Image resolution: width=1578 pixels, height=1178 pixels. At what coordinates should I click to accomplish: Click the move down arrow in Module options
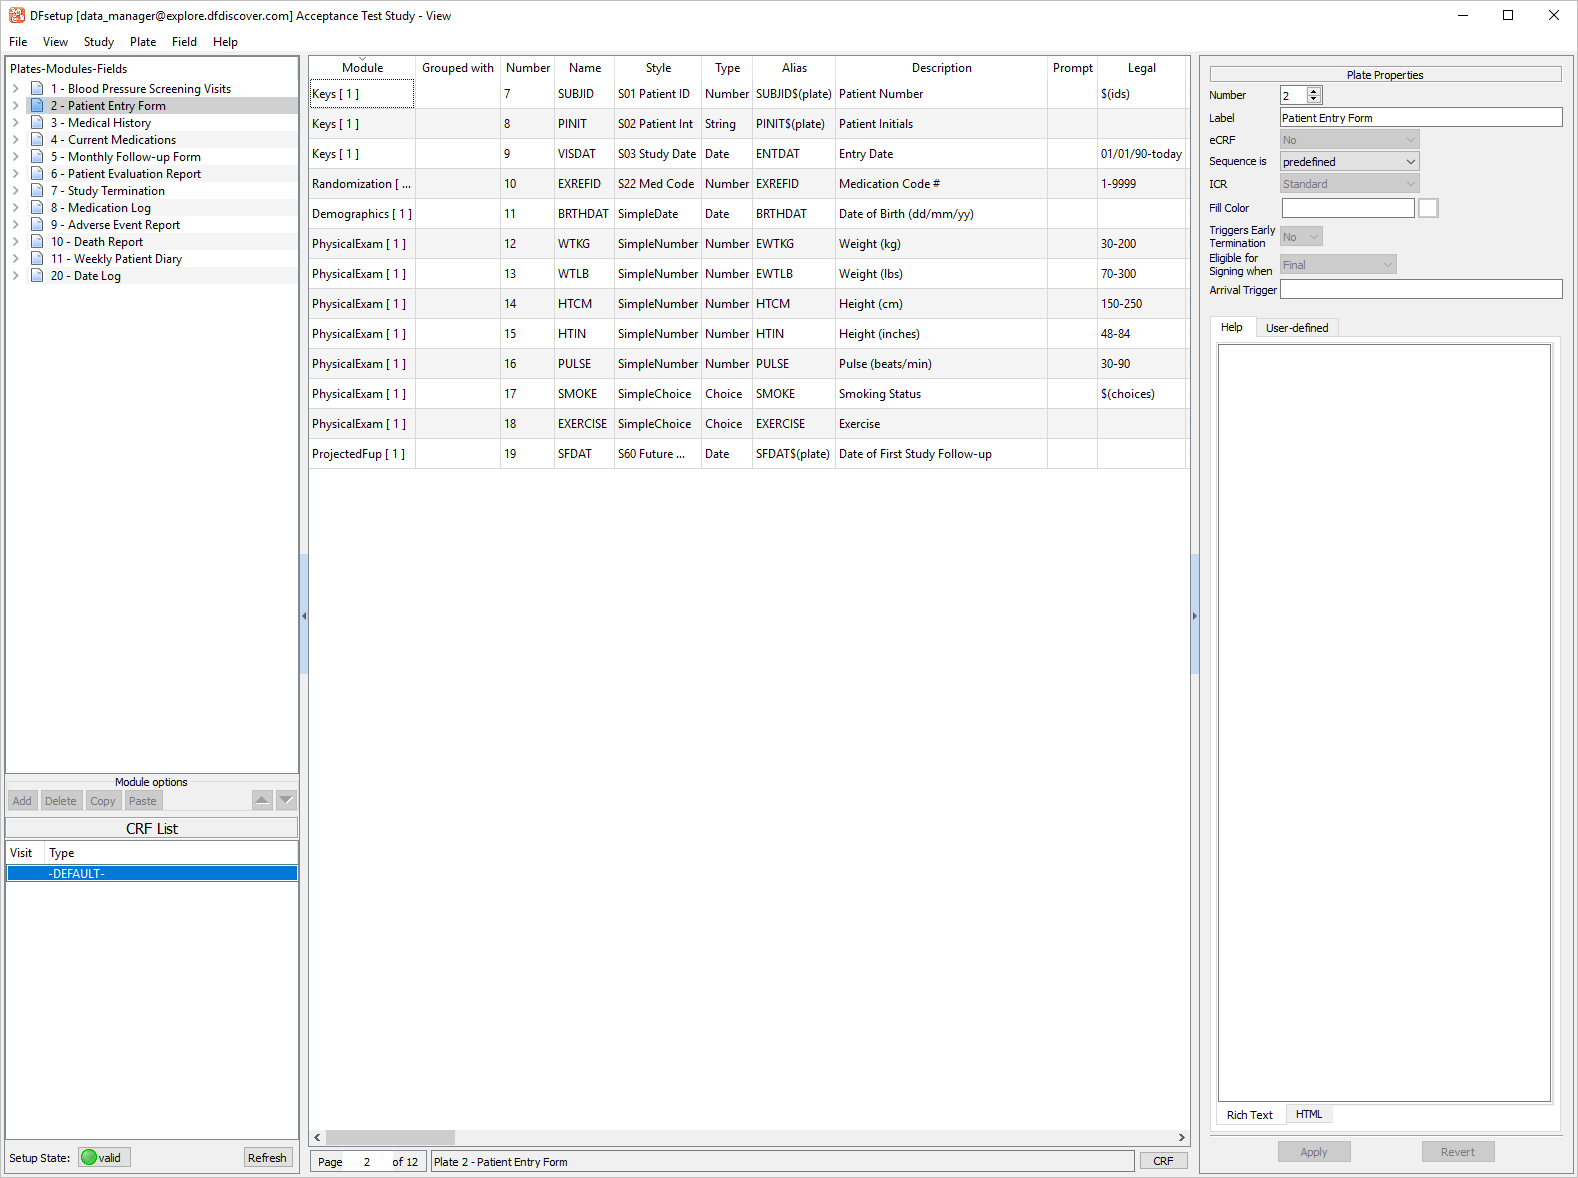286,800
